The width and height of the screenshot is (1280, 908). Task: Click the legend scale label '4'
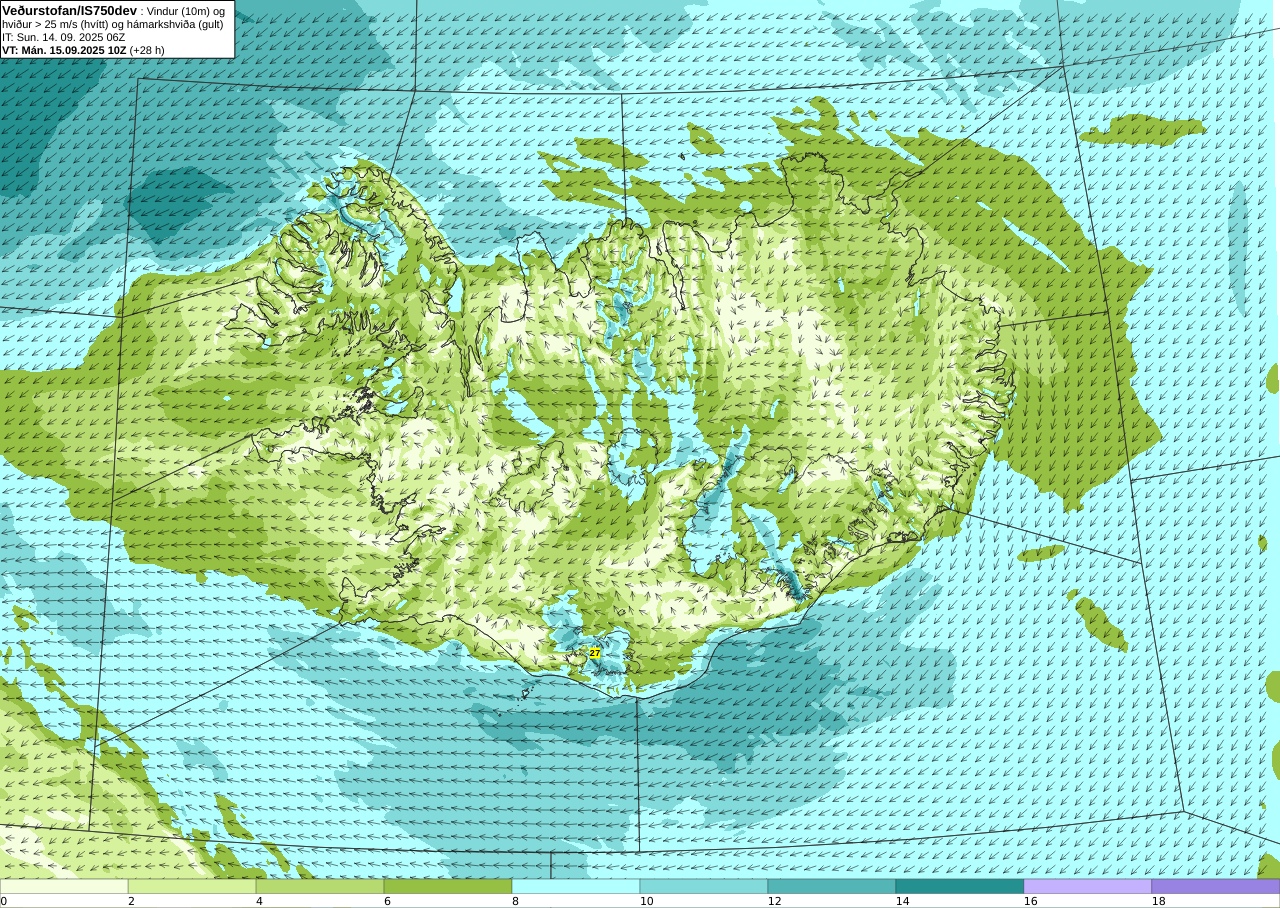[x=259, y=901]
